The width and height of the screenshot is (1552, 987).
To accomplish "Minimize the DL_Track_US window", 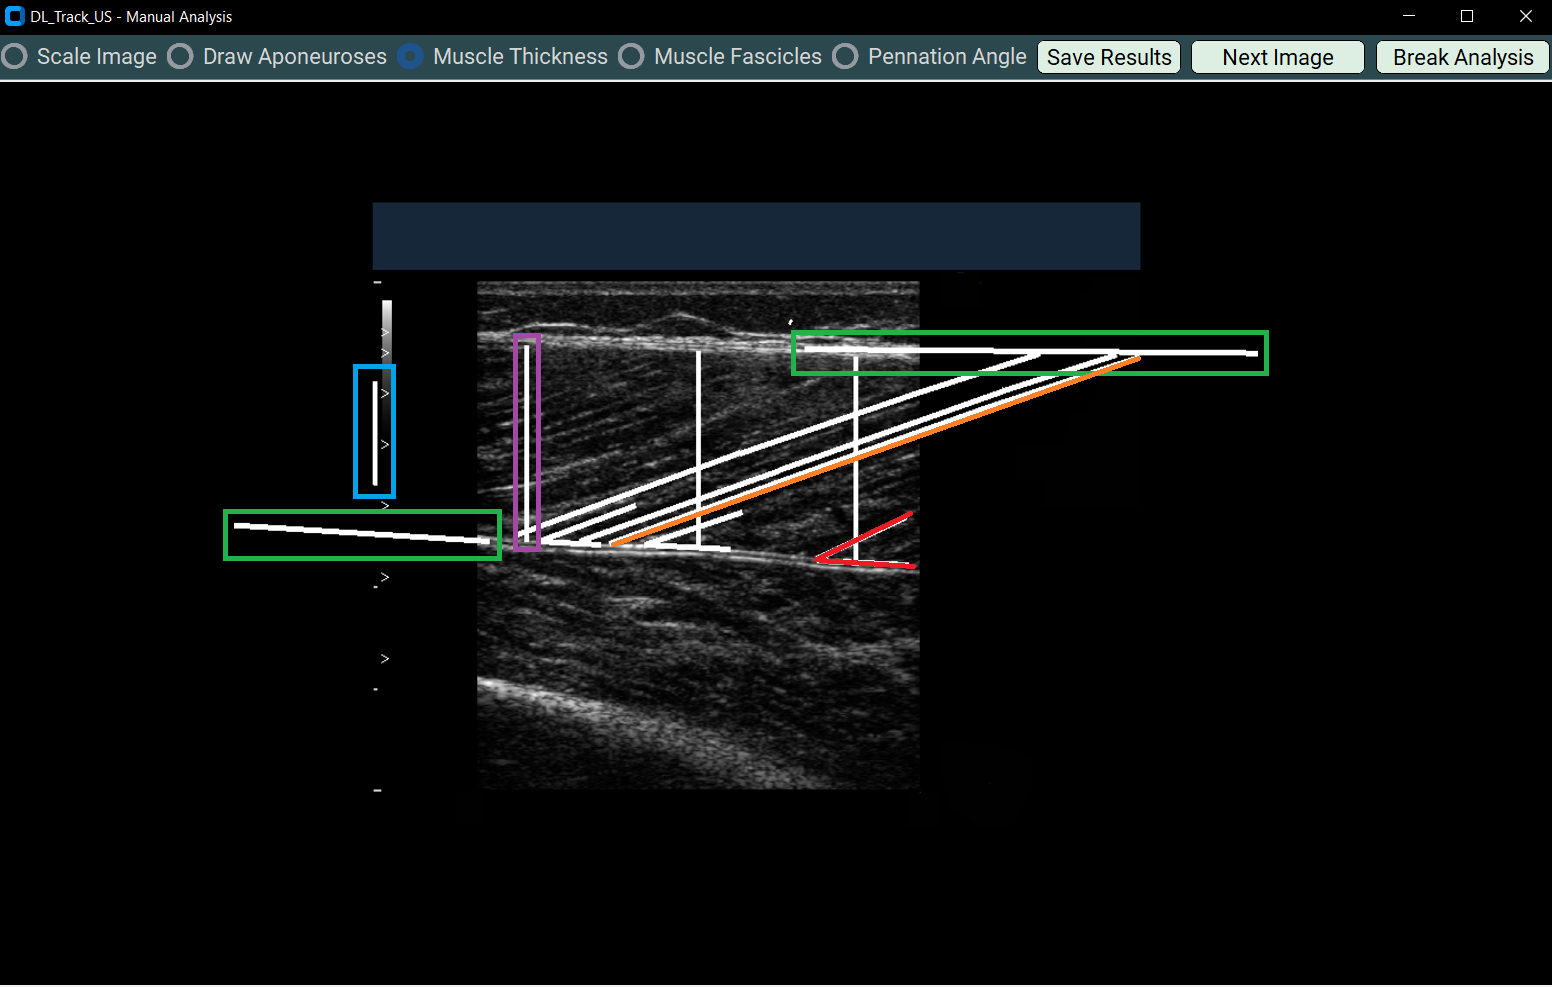I will coord(1409,16).
